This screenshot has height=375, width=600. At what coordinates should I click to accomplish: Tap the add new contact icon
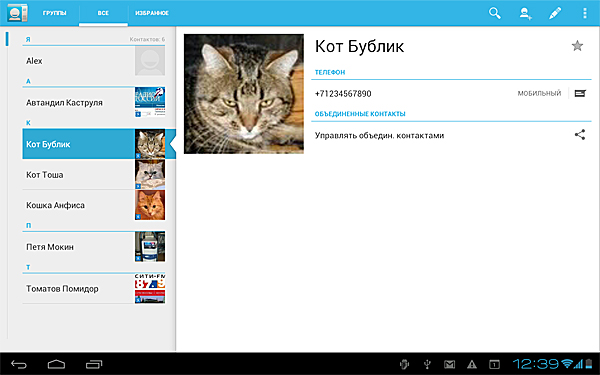(525, 13)
